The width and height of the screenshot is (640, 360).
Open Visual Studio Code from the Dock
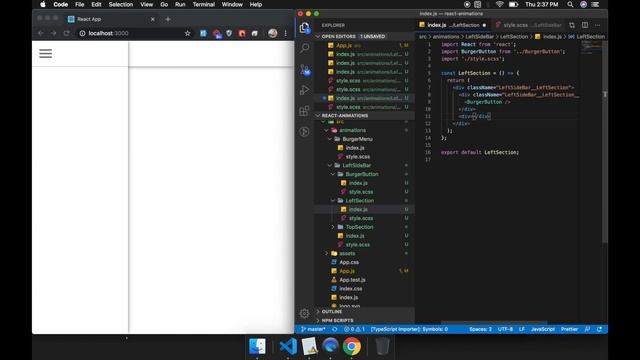(x=288, y=347)
